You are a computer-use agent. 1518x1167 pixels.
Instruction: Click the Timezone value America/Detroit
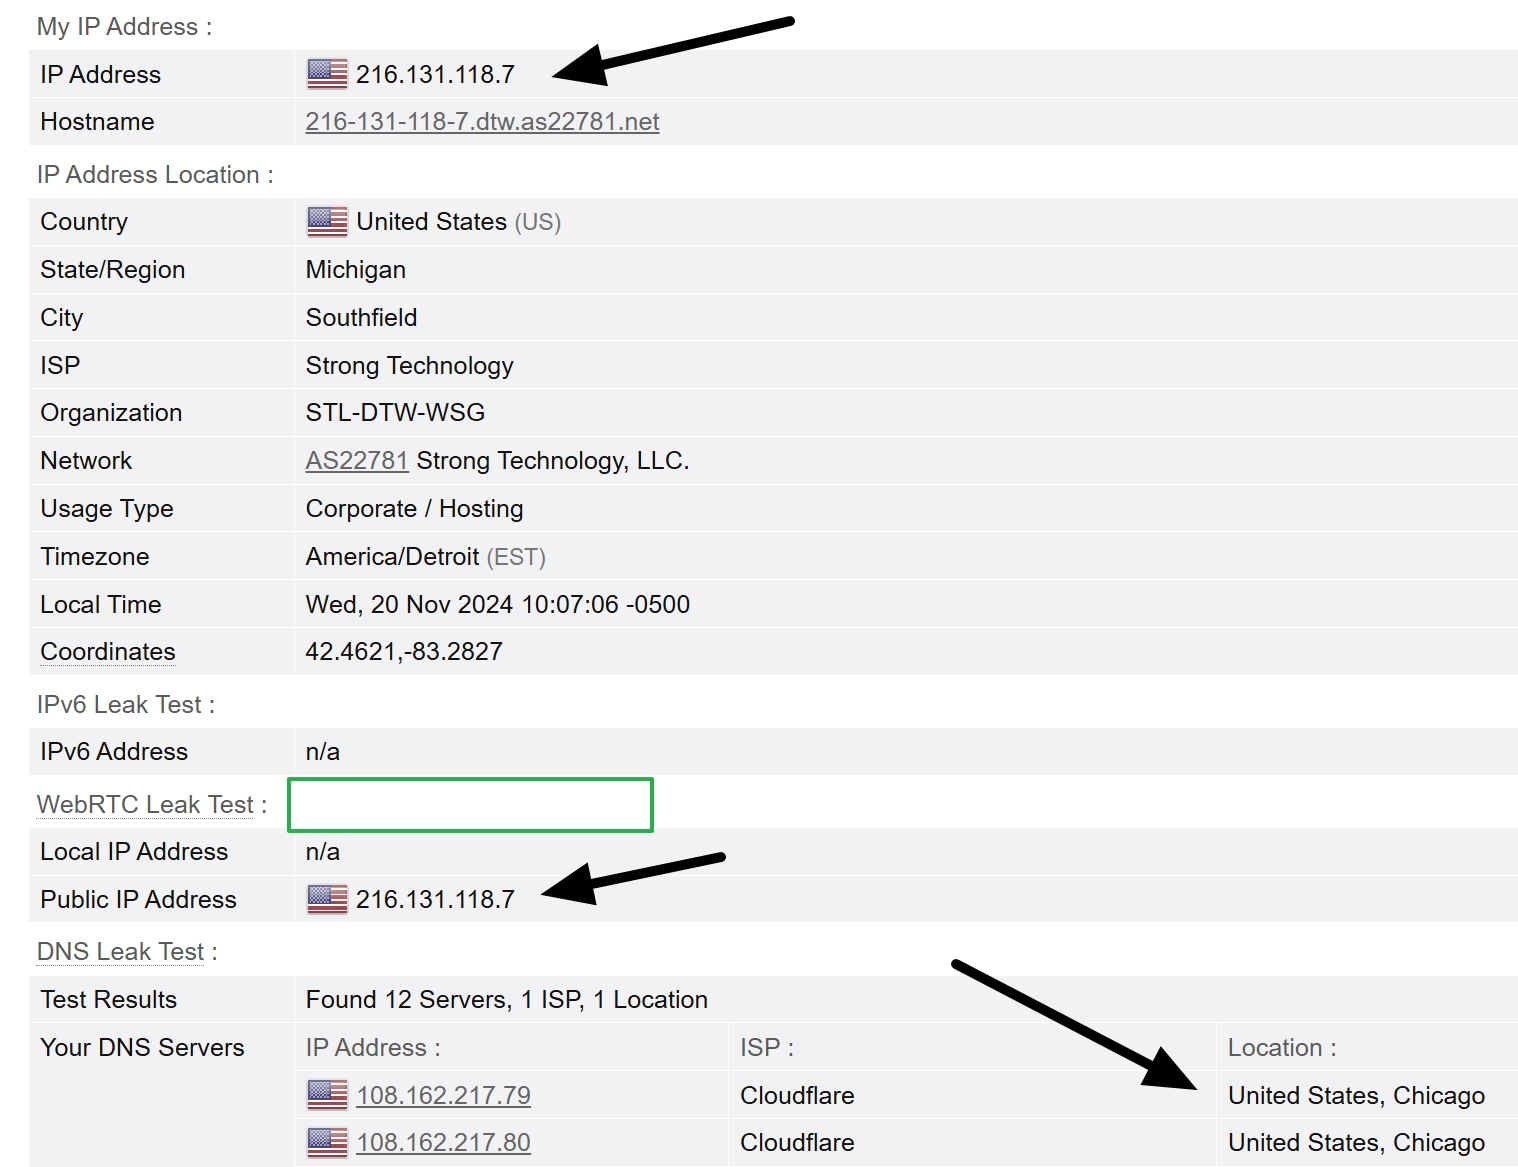(x=393, y=556)
